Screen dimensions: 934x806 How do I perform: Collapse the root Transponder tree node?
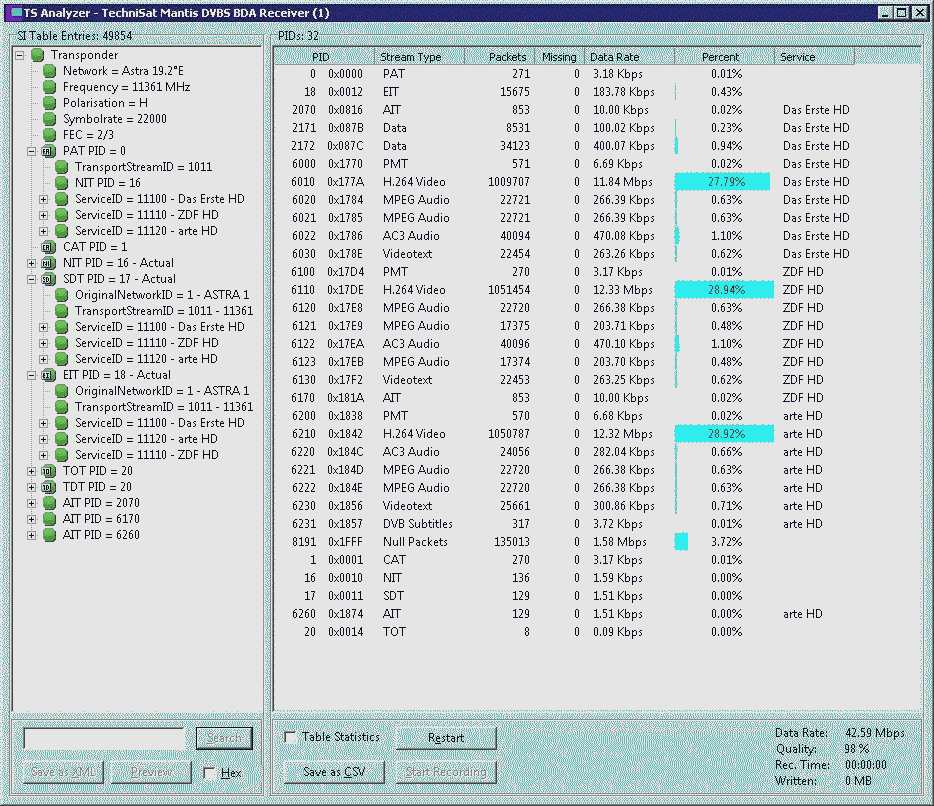click(20, 55)
